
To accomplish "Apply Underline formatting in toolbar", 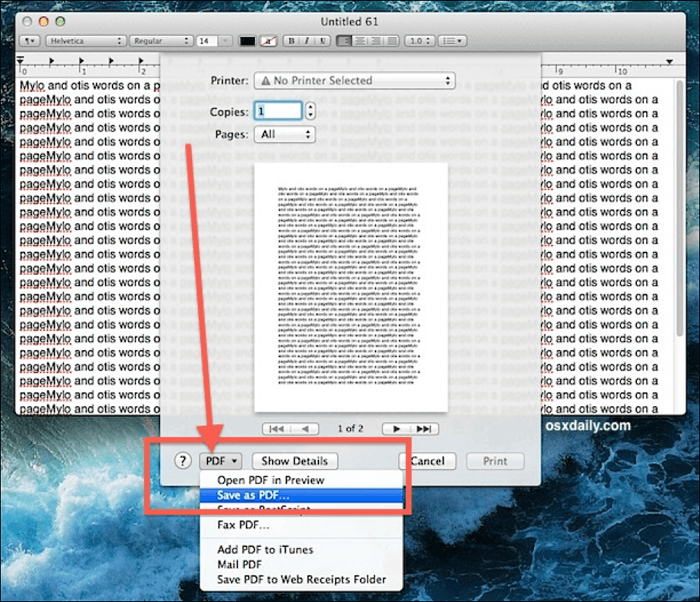I will coord(322,41).
